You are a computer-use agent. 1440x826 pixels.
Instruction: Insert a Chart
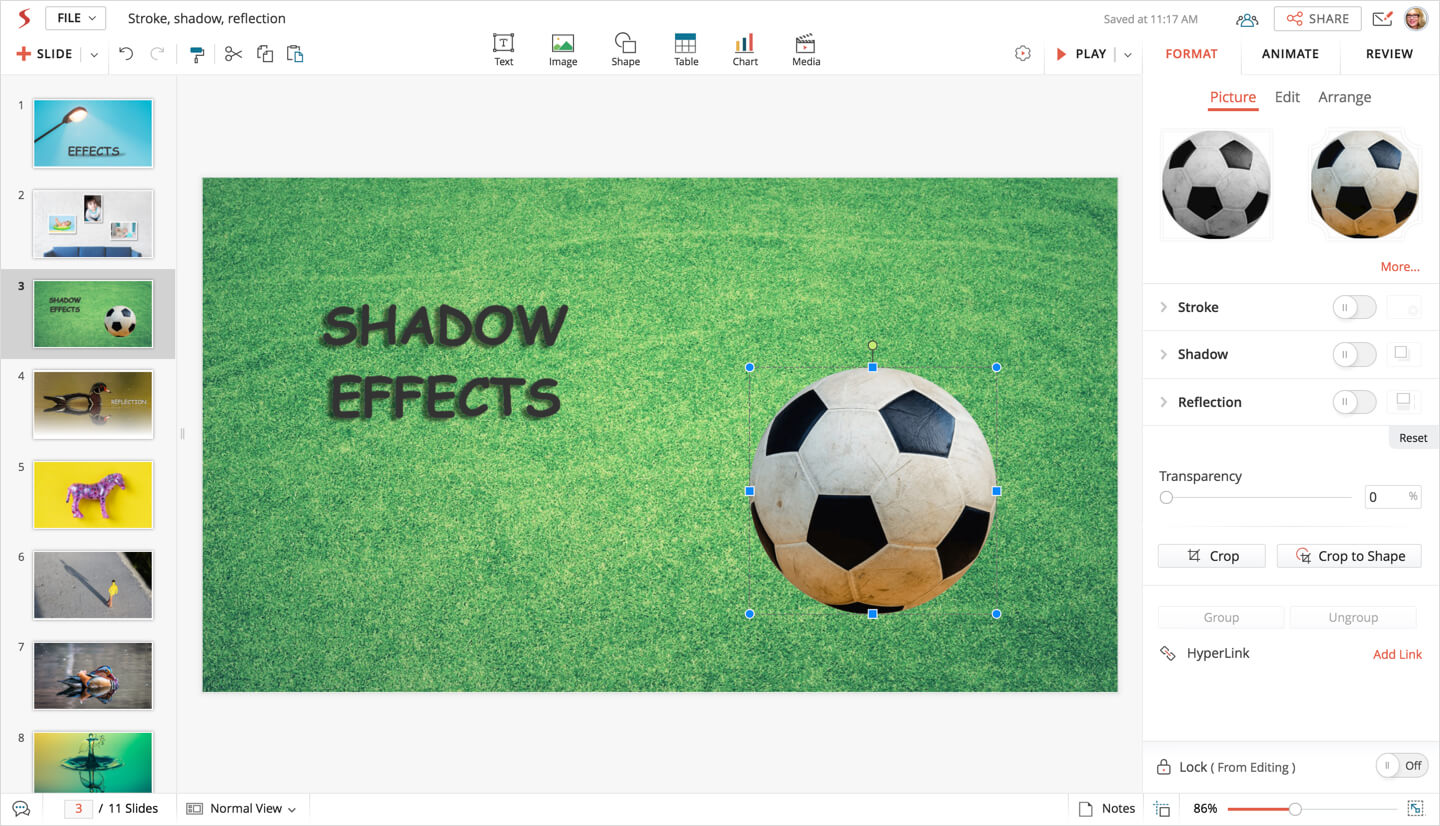(x=745, y=50)
